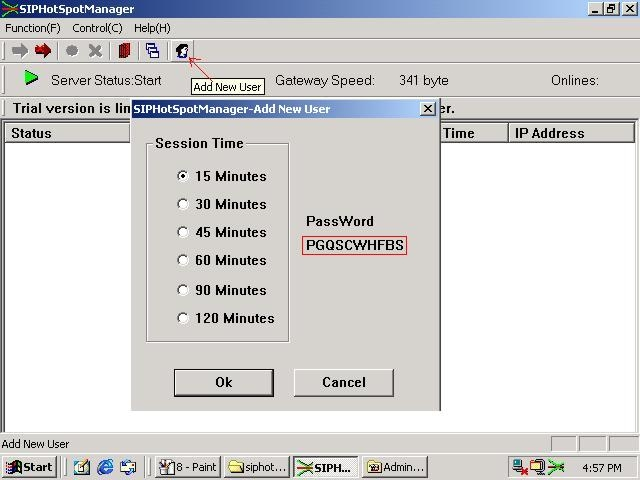Switch to the siphot... folder taskbar window
Image resolution: width=640 pixels, height=480 pixels.
(257, 467)
